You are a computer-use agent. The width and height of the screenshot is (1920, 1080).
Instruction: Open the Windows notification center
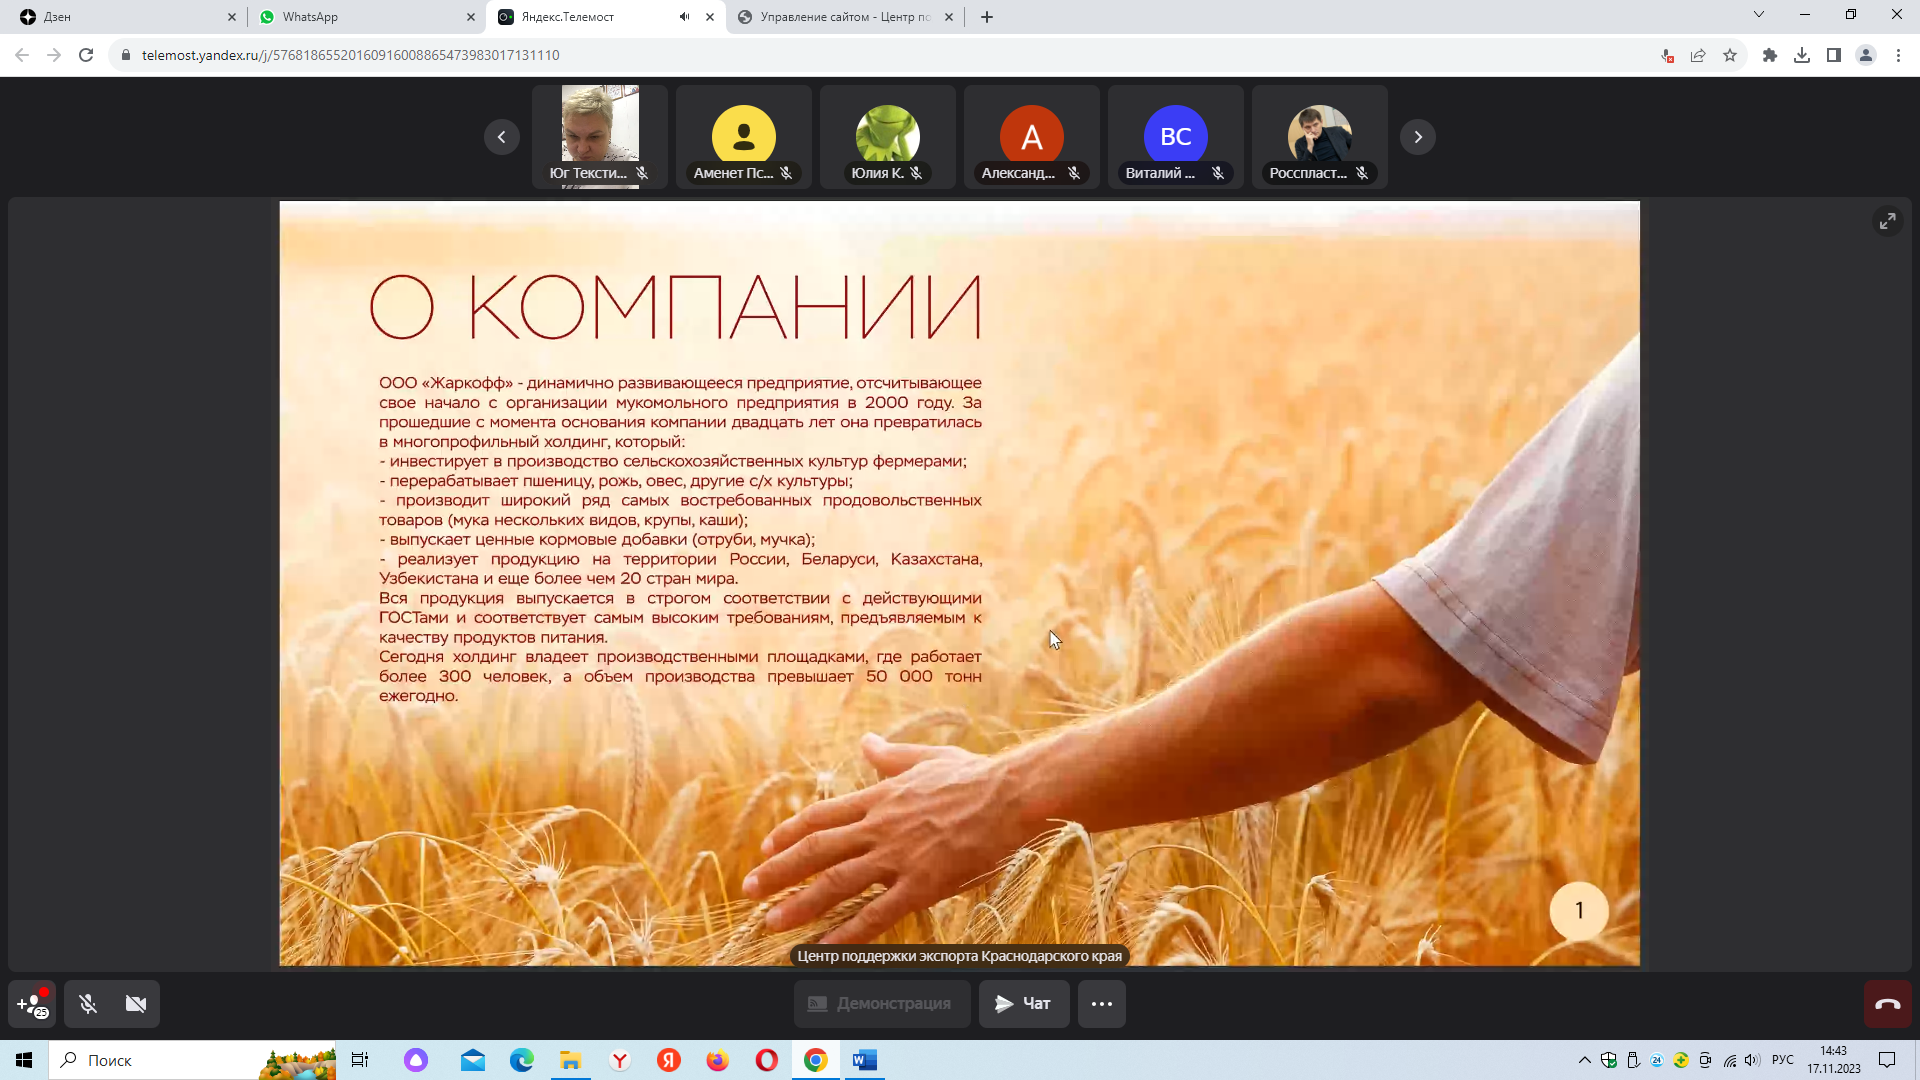[x=1887, y=1060]
